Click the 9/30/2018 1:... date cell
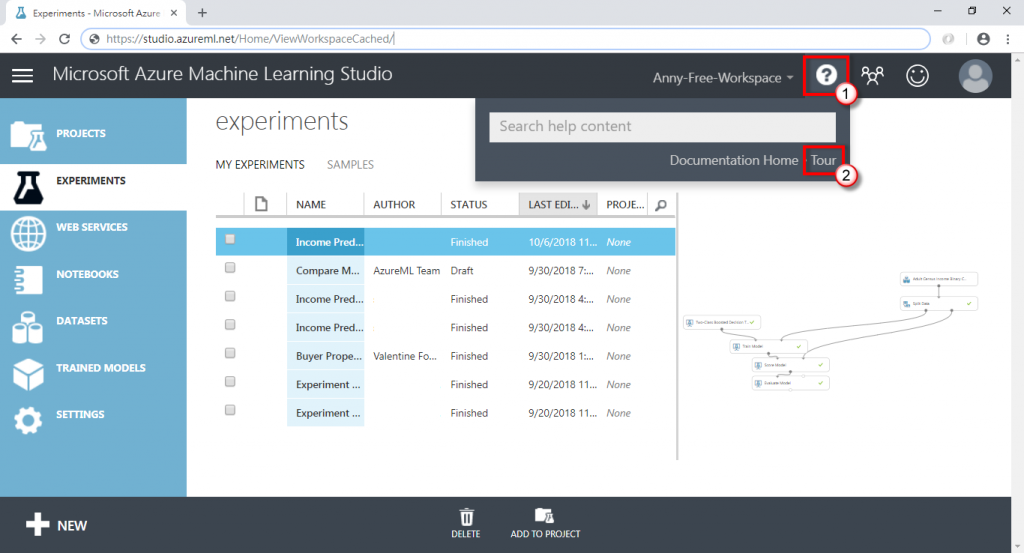The height and width of the screenshot is (553, 1024). [561, 356]
